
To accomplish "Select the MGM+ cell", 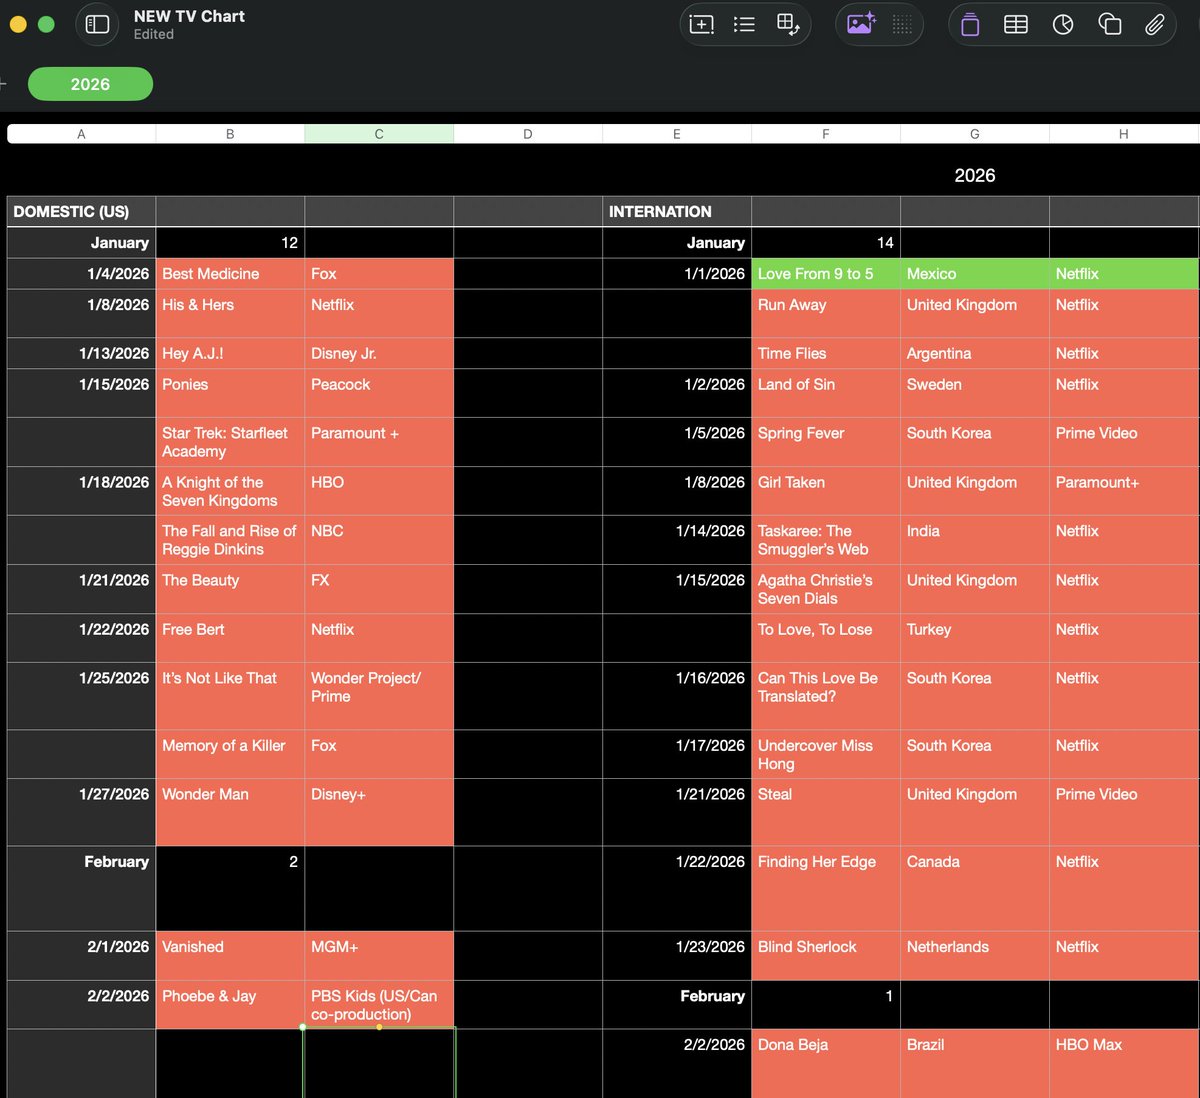I will (x=379, y=955).
